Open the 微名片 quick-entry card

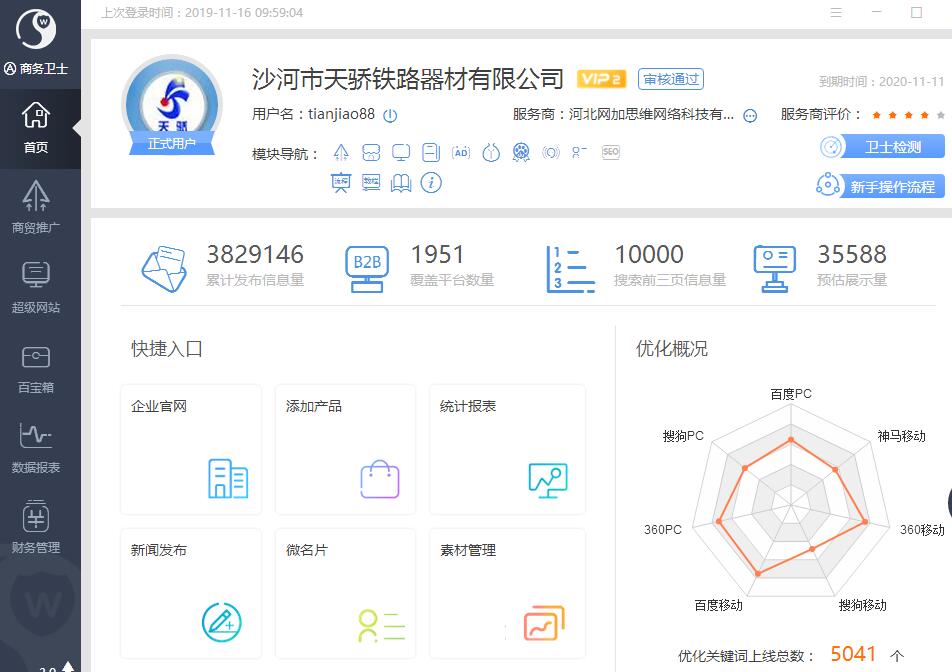pyautogui.click(x=345, y=593)
